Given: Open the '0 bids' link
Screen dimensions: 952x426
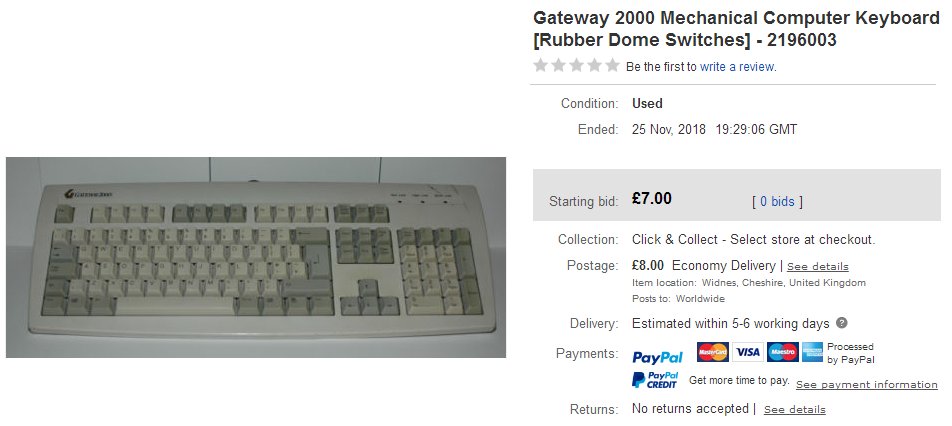Looking at the screenshot, I should 777,201.
